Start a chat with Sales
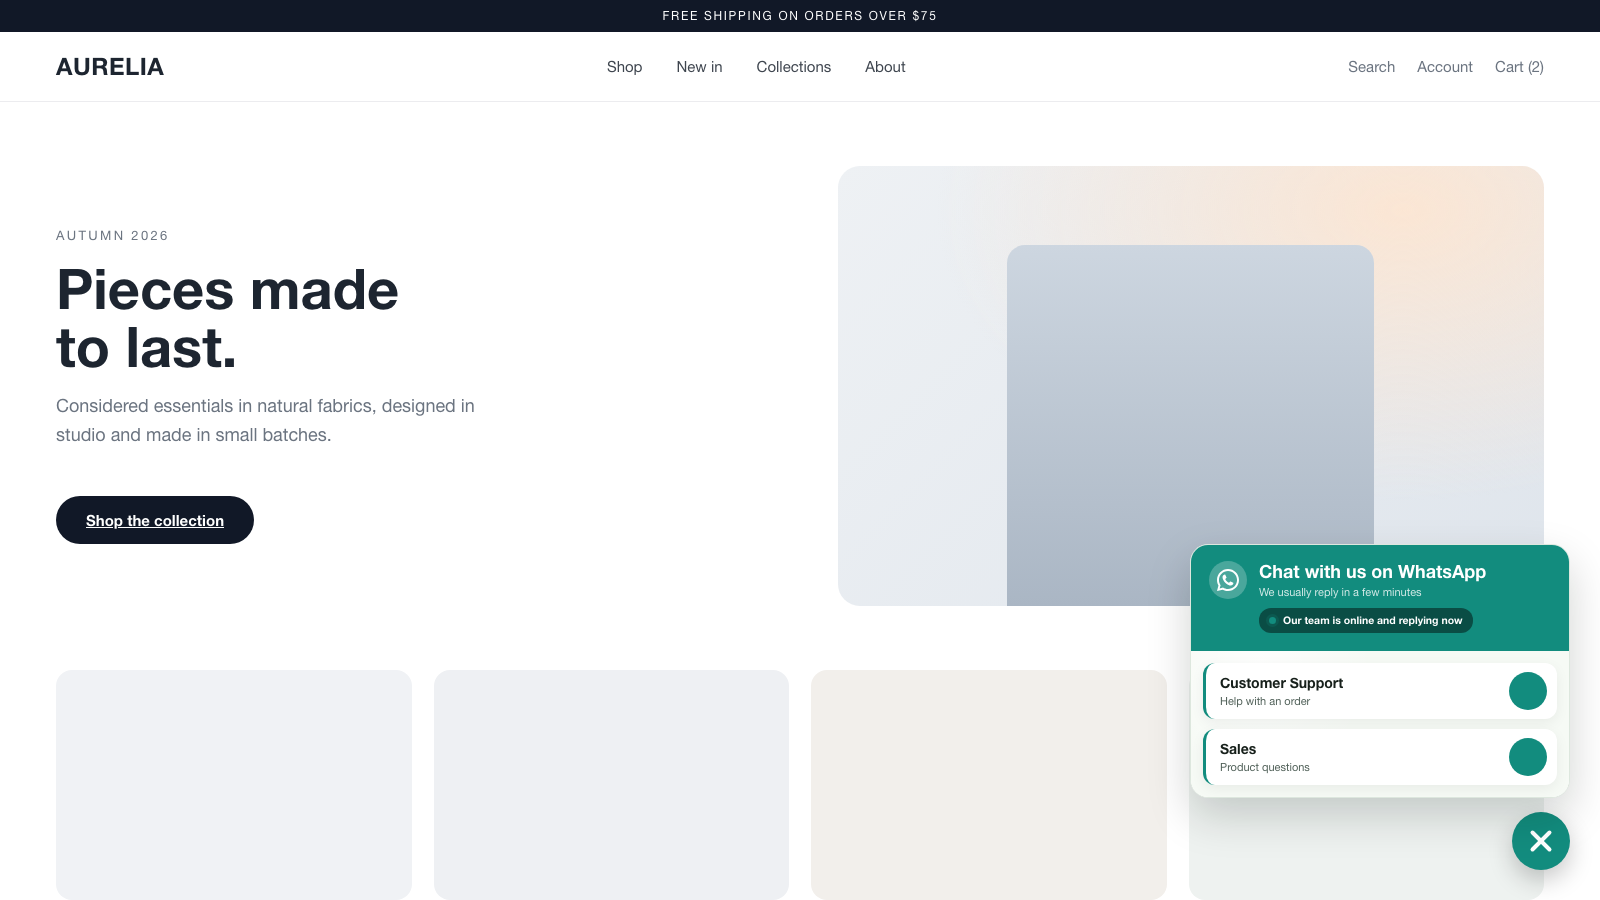The height and width of the screenshot is (900, 1600). 1380,757
